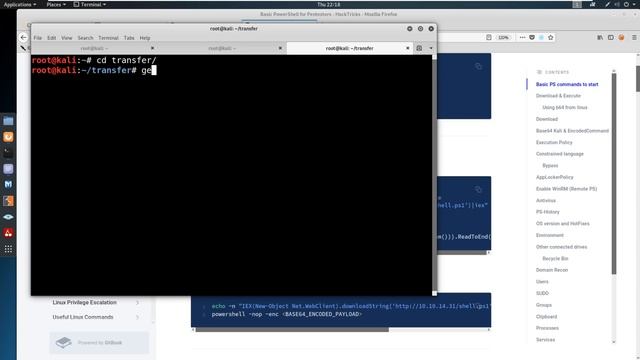Image resolution: width=640 pixels, height=360 pixels.
Task: Open Burp Suite icon in dock
Action: [x=8, y=201]
